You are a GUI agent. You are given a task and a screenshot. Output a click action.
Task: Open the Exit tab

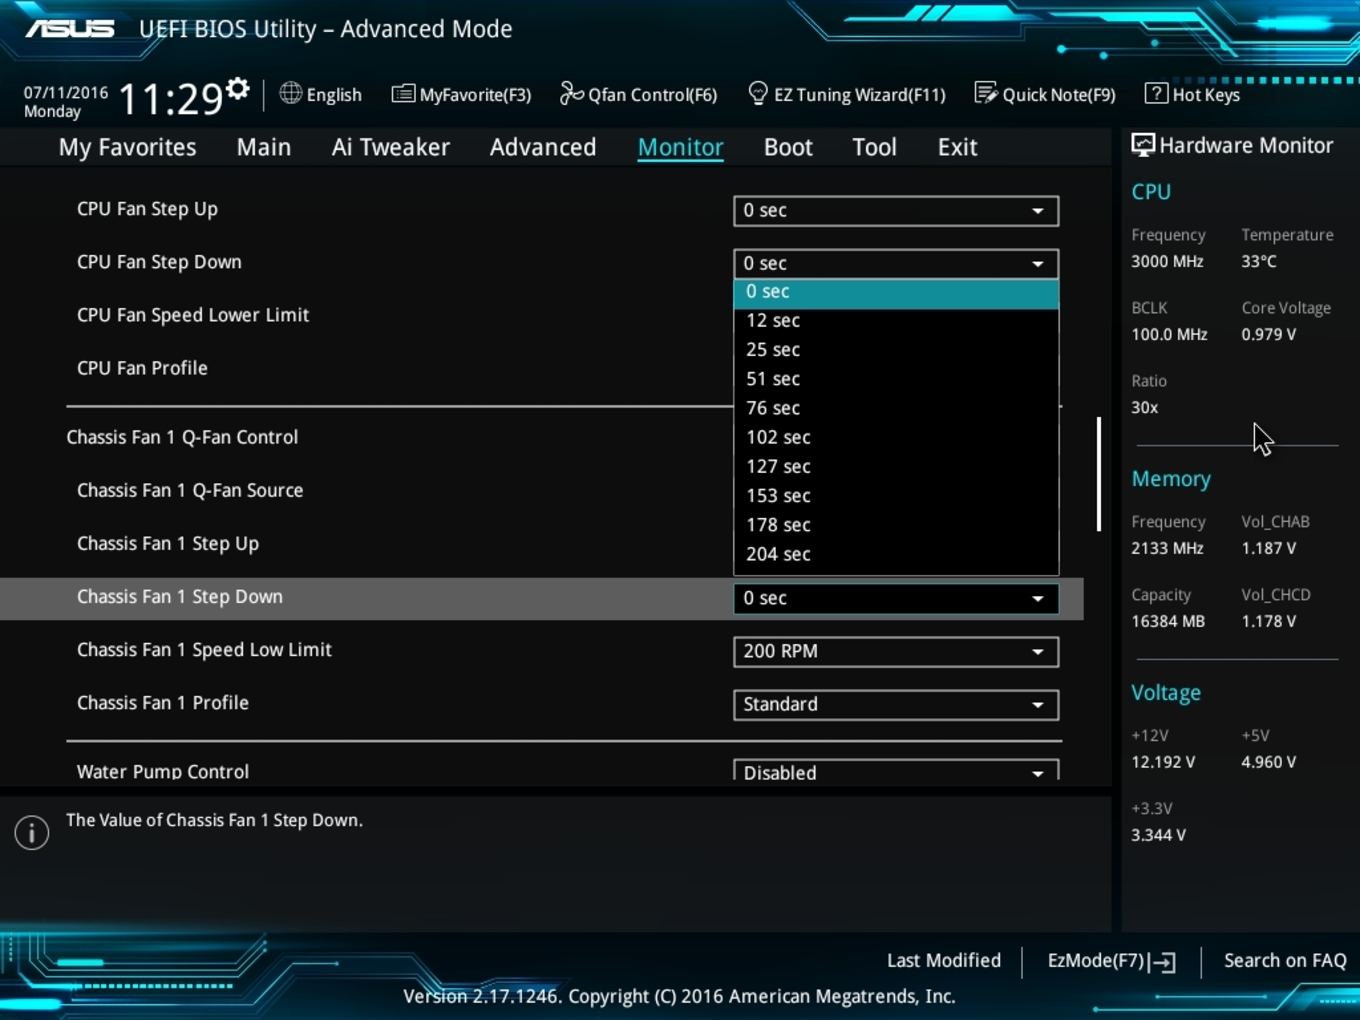pos(957,147)
